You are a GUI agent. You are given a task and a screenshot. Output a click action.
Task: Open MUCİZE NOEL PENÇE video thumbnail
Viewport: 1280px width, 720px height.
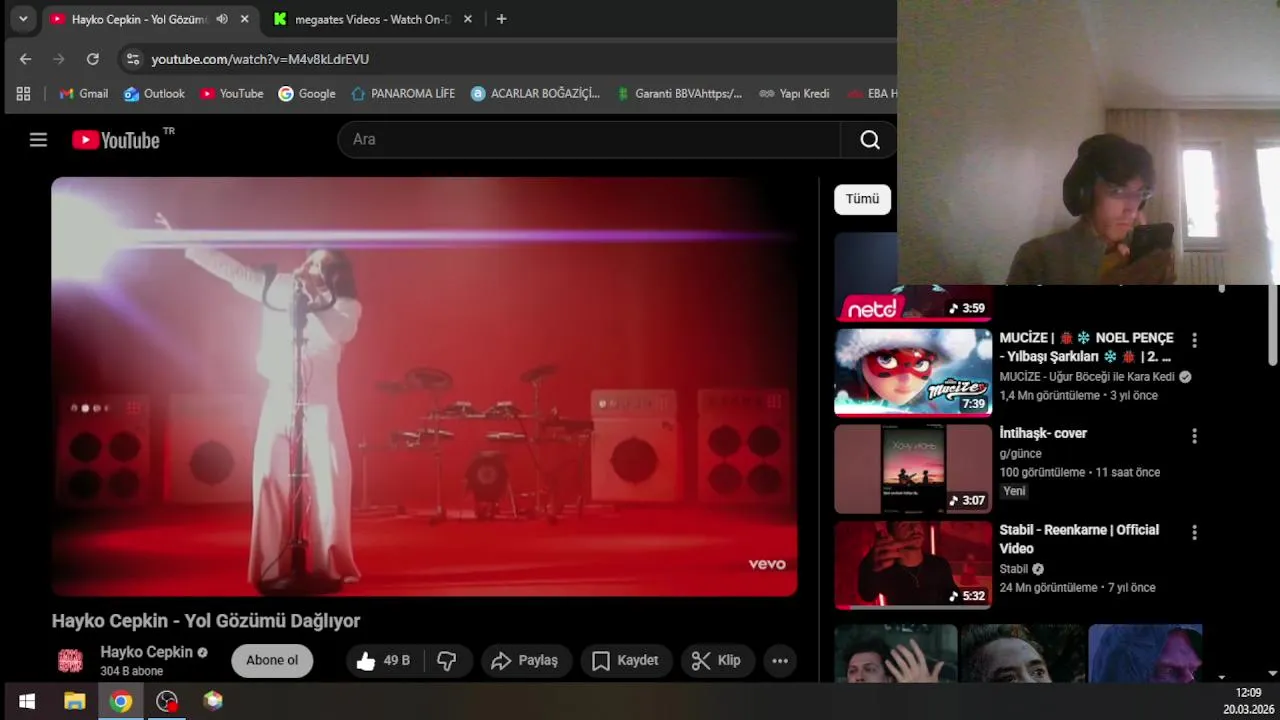pos(913,372)
